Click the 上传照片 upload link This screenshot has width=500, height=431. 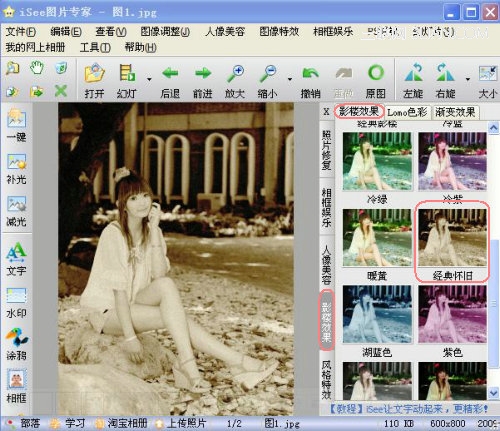click(x=186, y=423)
